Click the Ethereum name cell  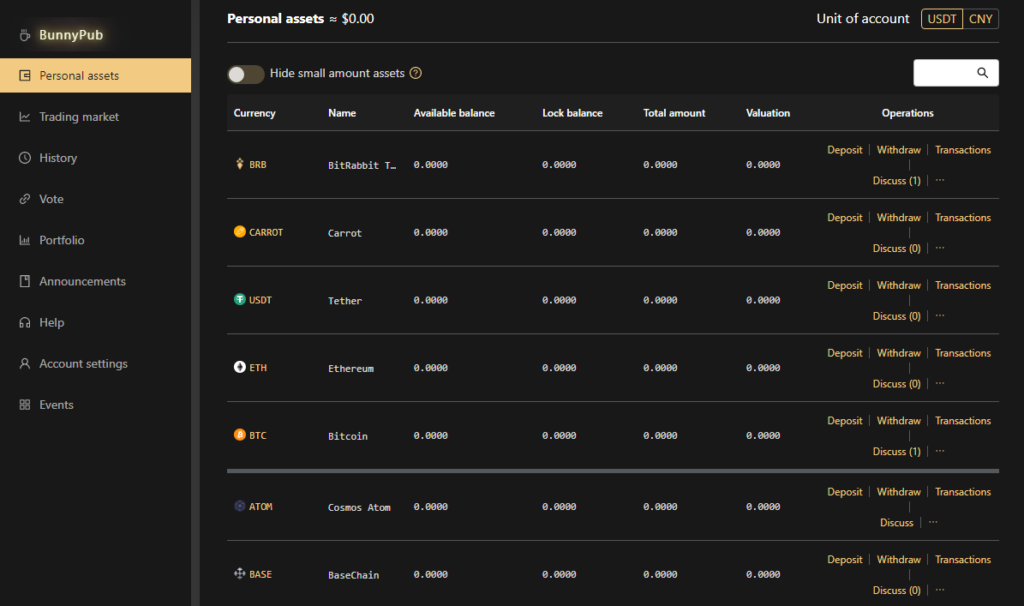[x=351, y=368]
